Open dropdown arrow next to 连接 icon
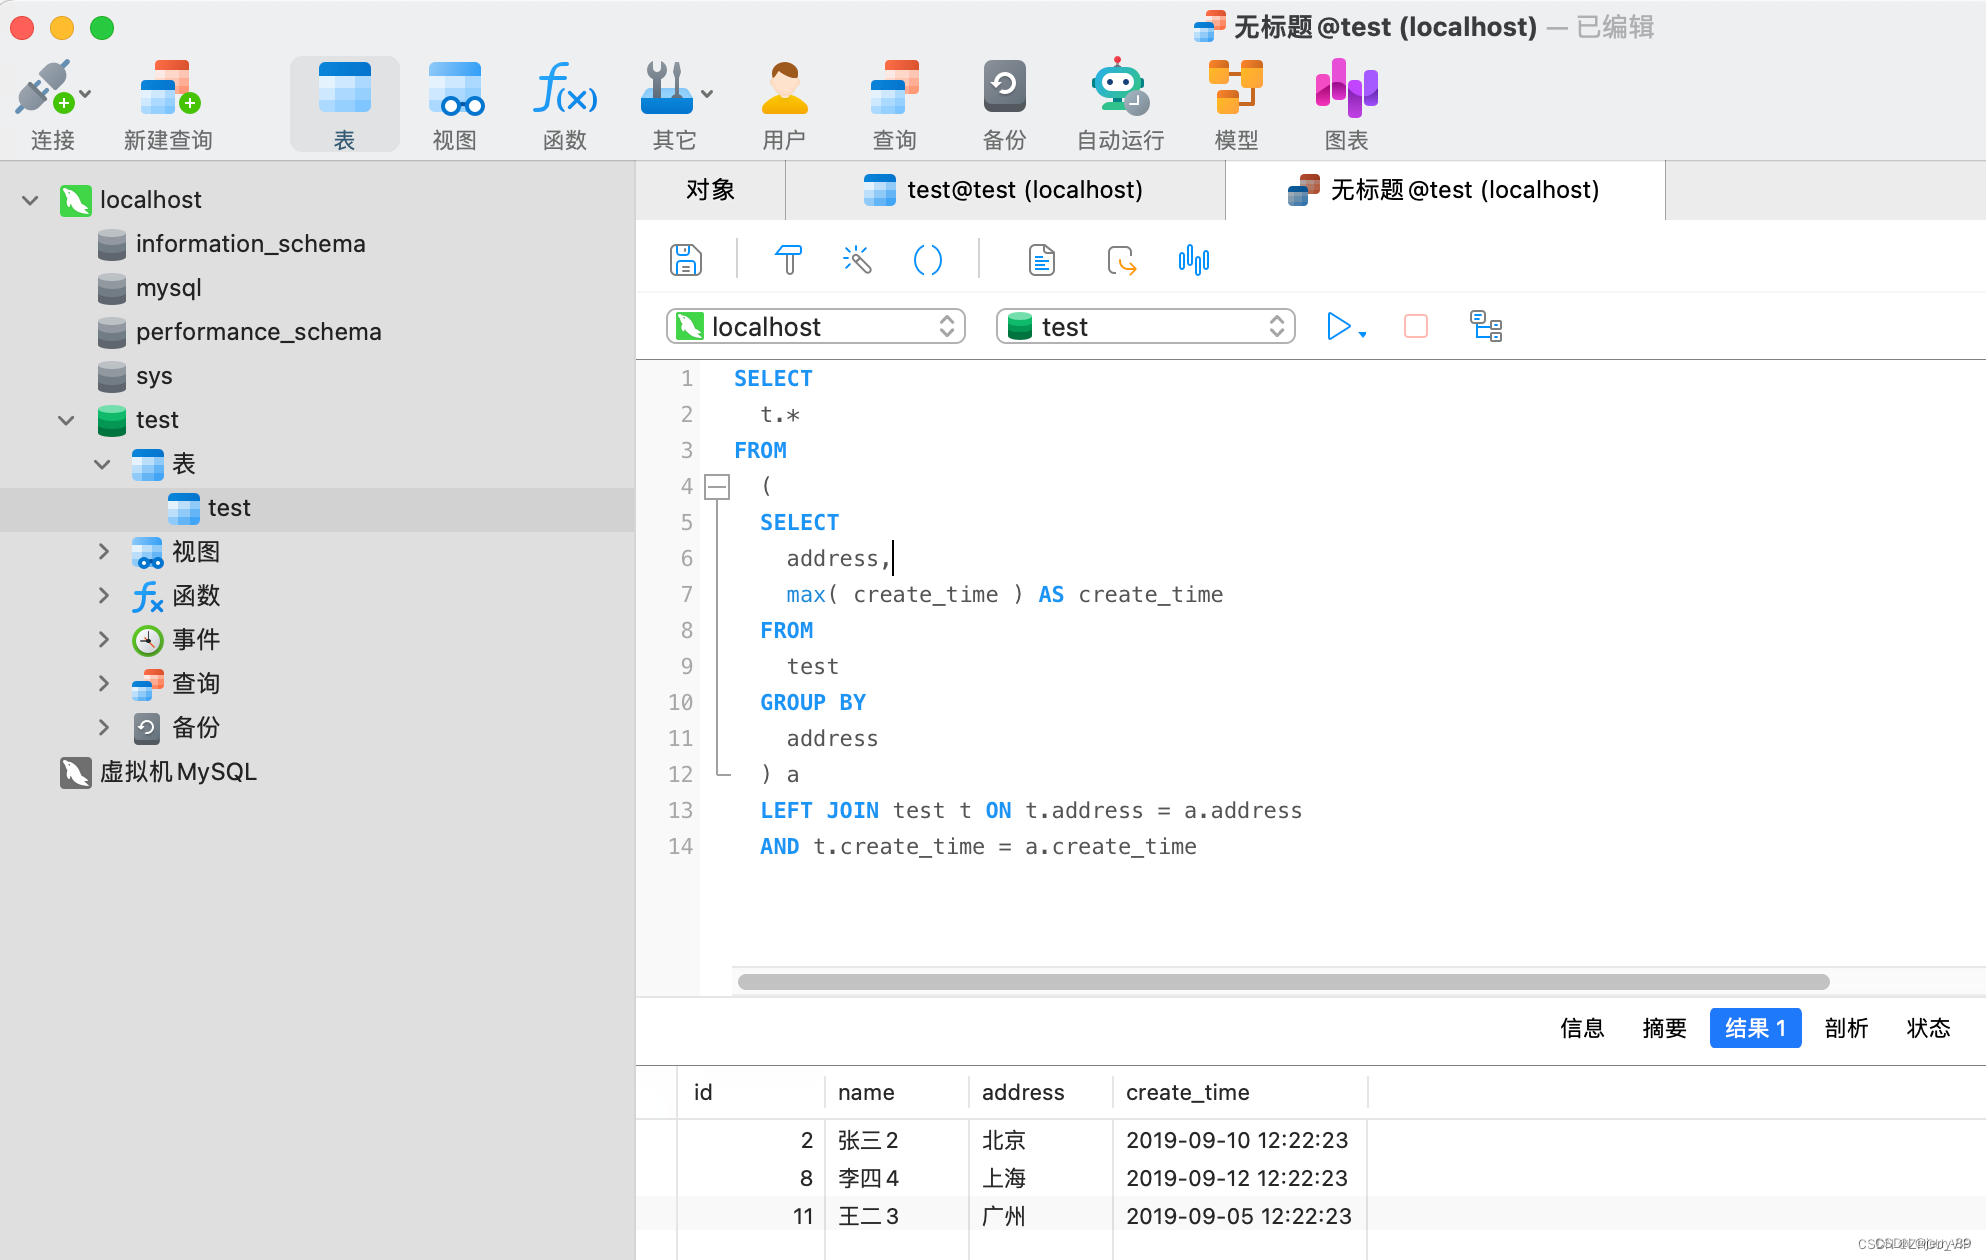 tap(85, 94)
